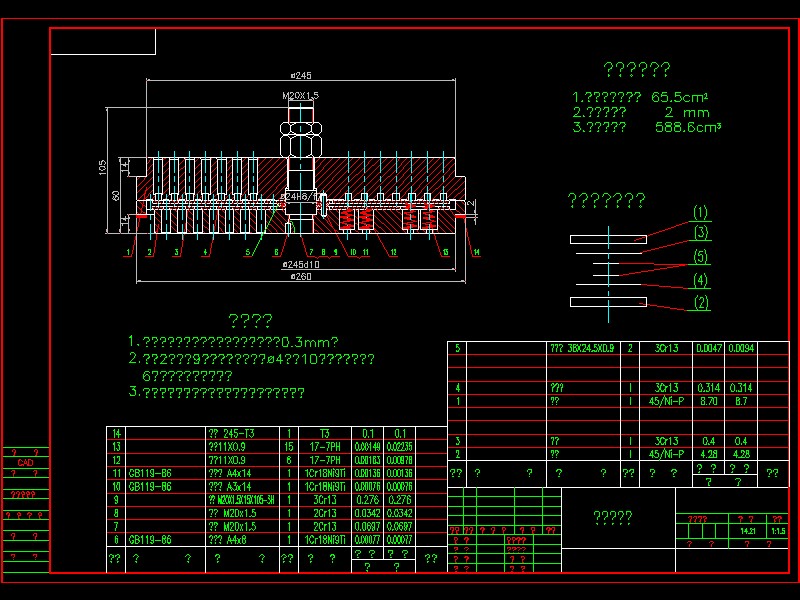Screen dimensions: 800x600
Task: Select part balloon number 1
Action: tap(127, 252)
